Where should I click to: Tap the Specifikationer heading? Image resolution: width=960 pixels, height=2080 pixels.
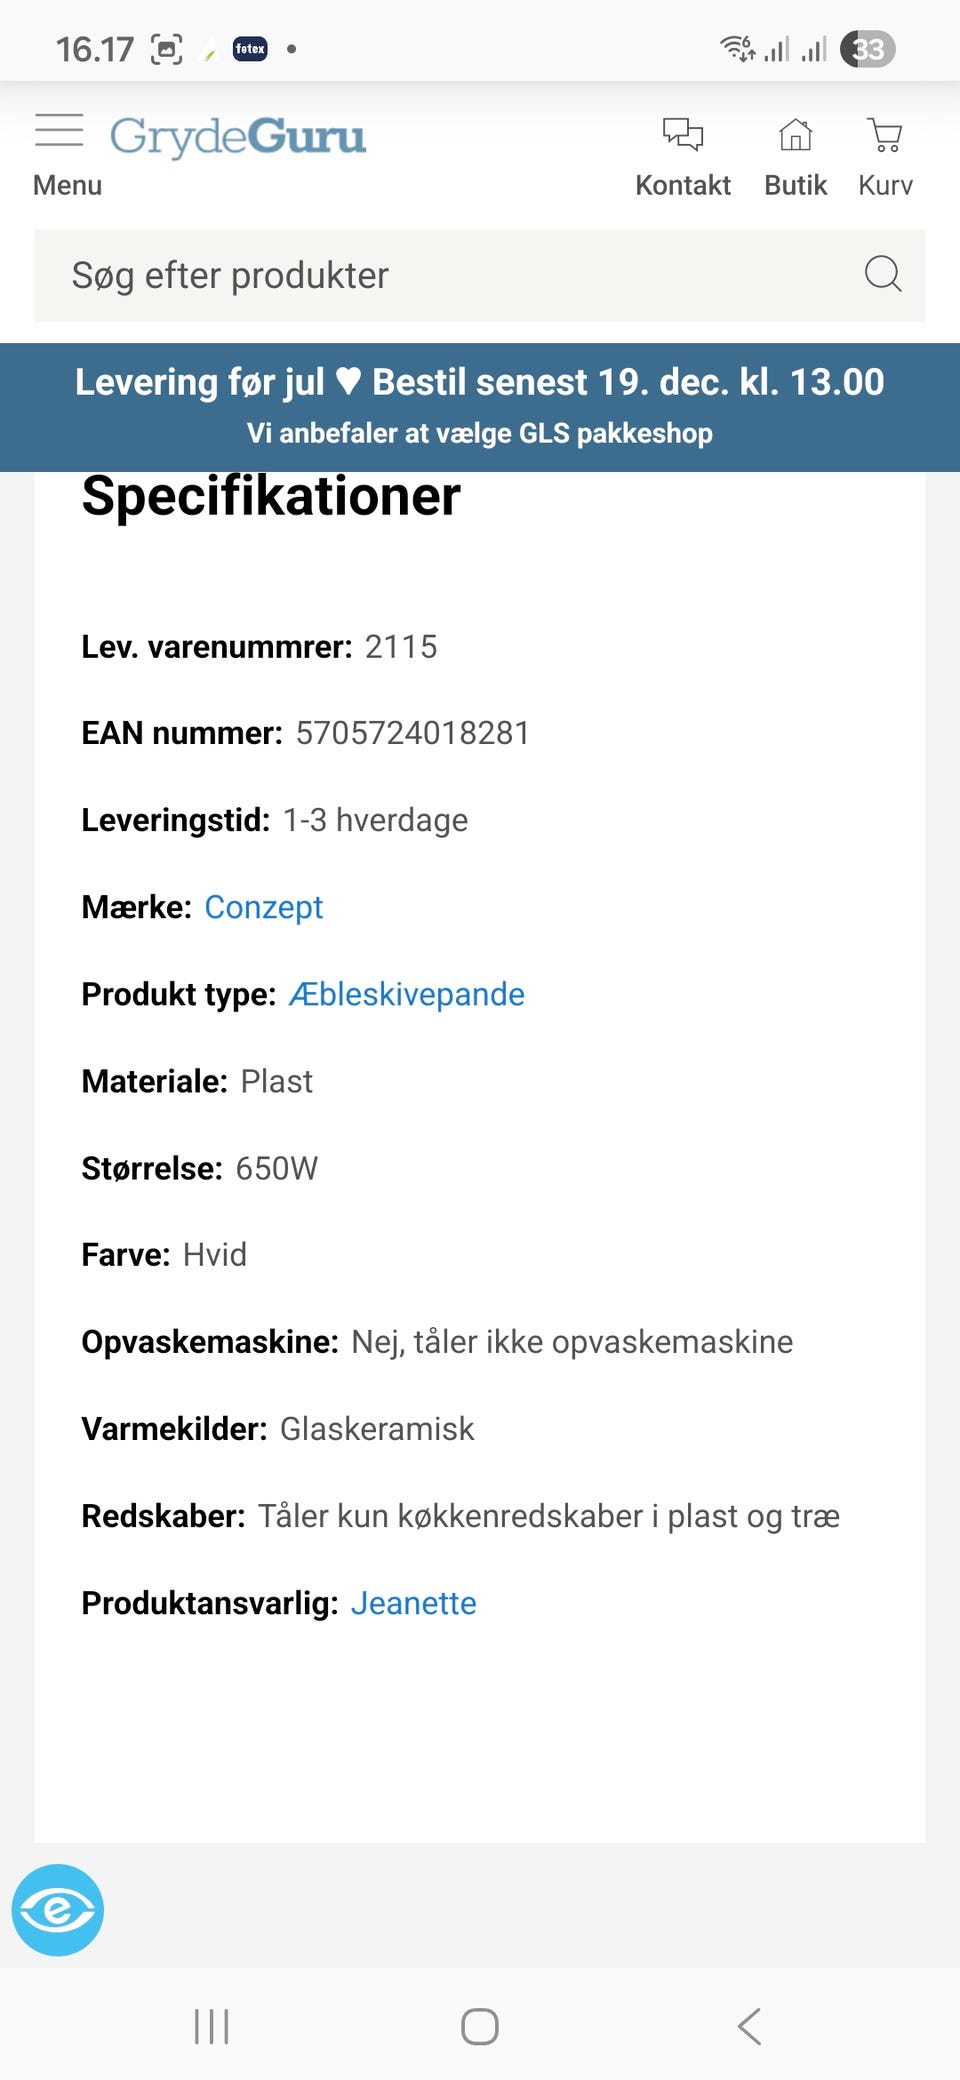271,496
